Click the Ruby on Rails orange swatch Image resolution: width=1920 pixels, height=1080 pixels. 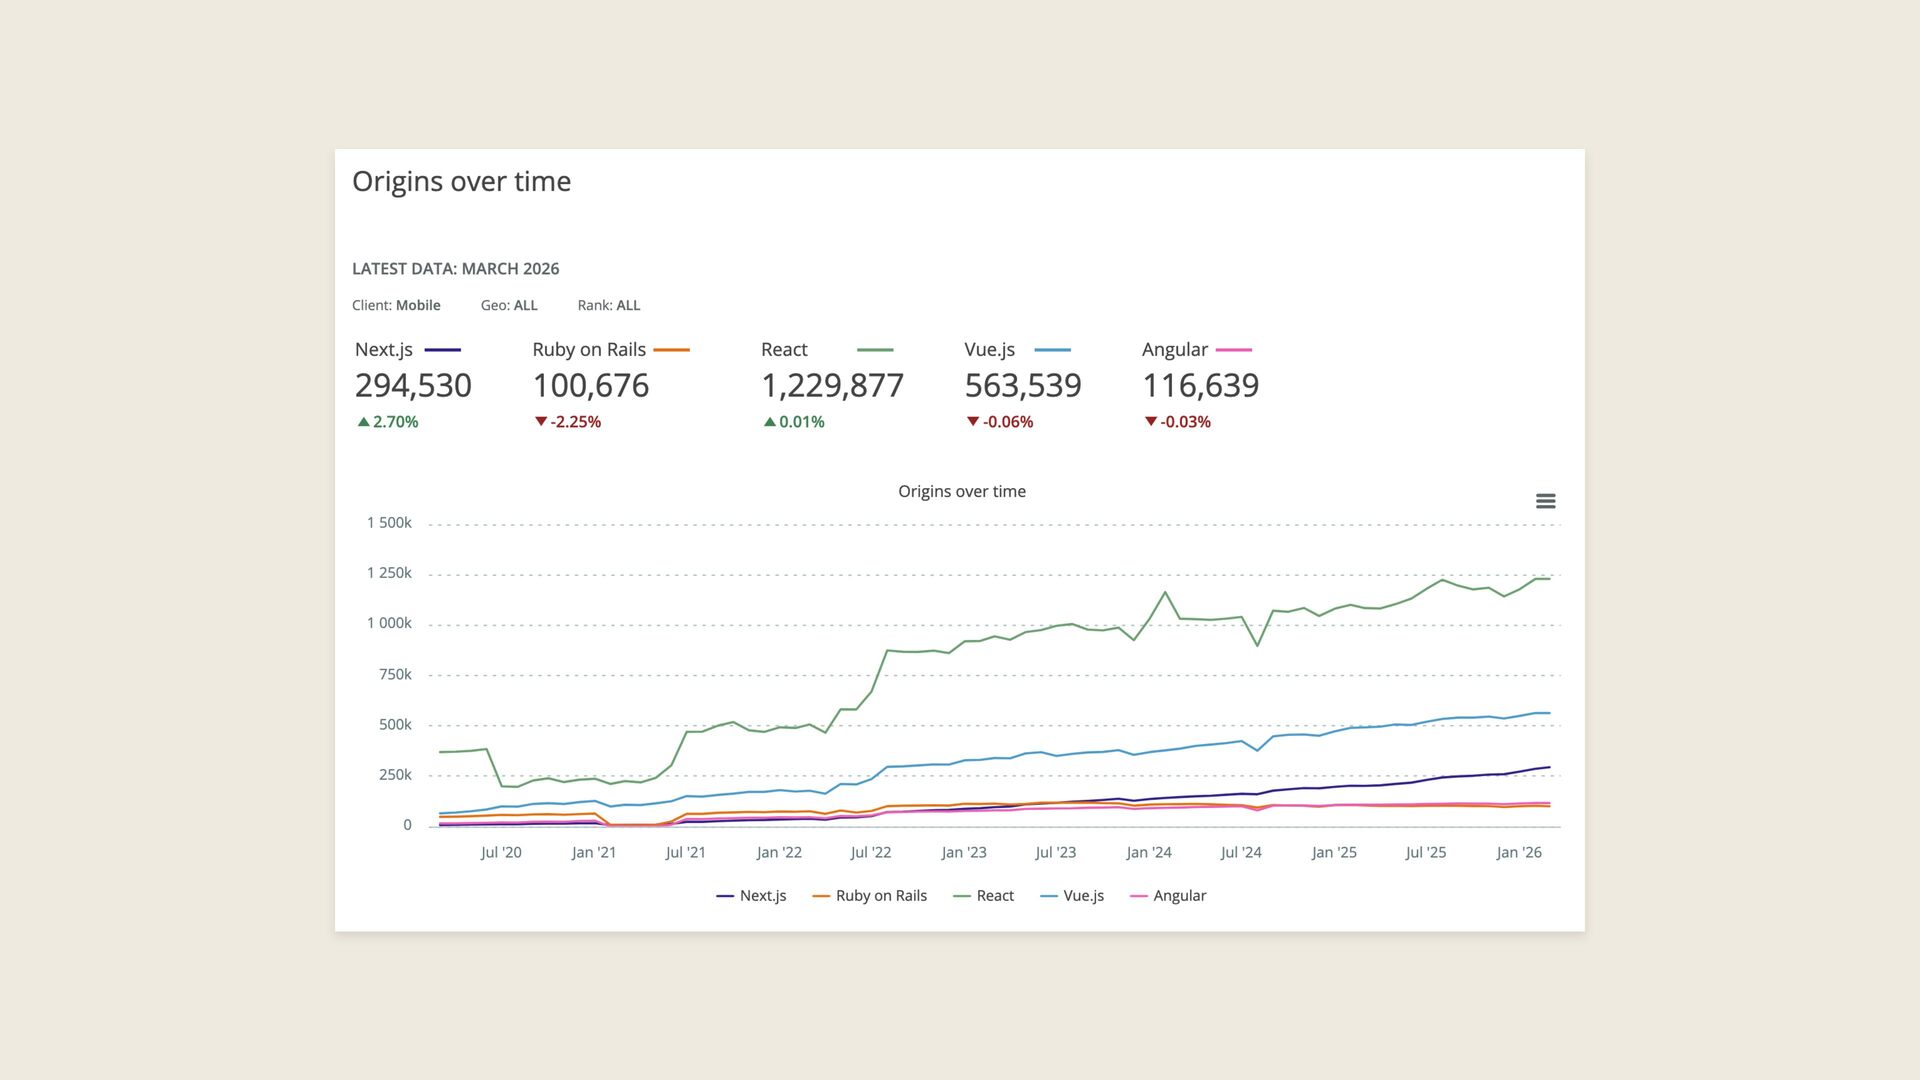tap(671, 350)
